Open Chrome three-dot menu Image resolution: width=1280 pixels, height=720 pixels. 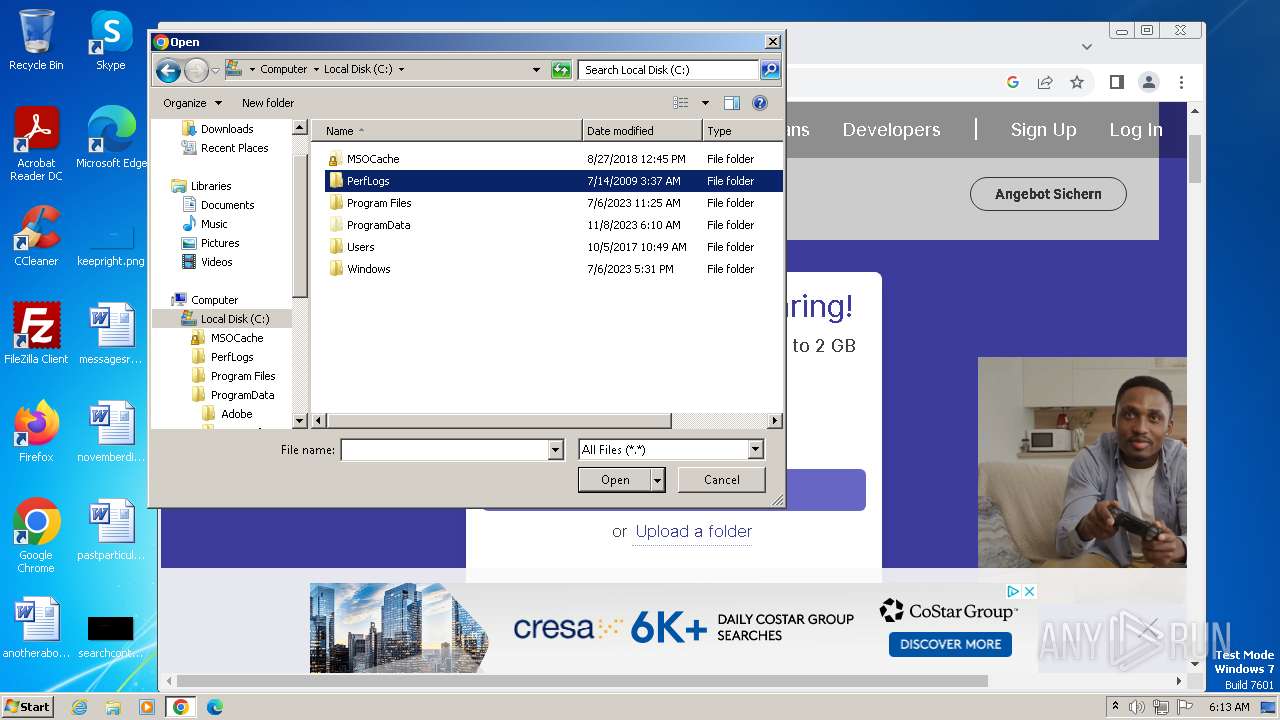tap(1181, 82)
